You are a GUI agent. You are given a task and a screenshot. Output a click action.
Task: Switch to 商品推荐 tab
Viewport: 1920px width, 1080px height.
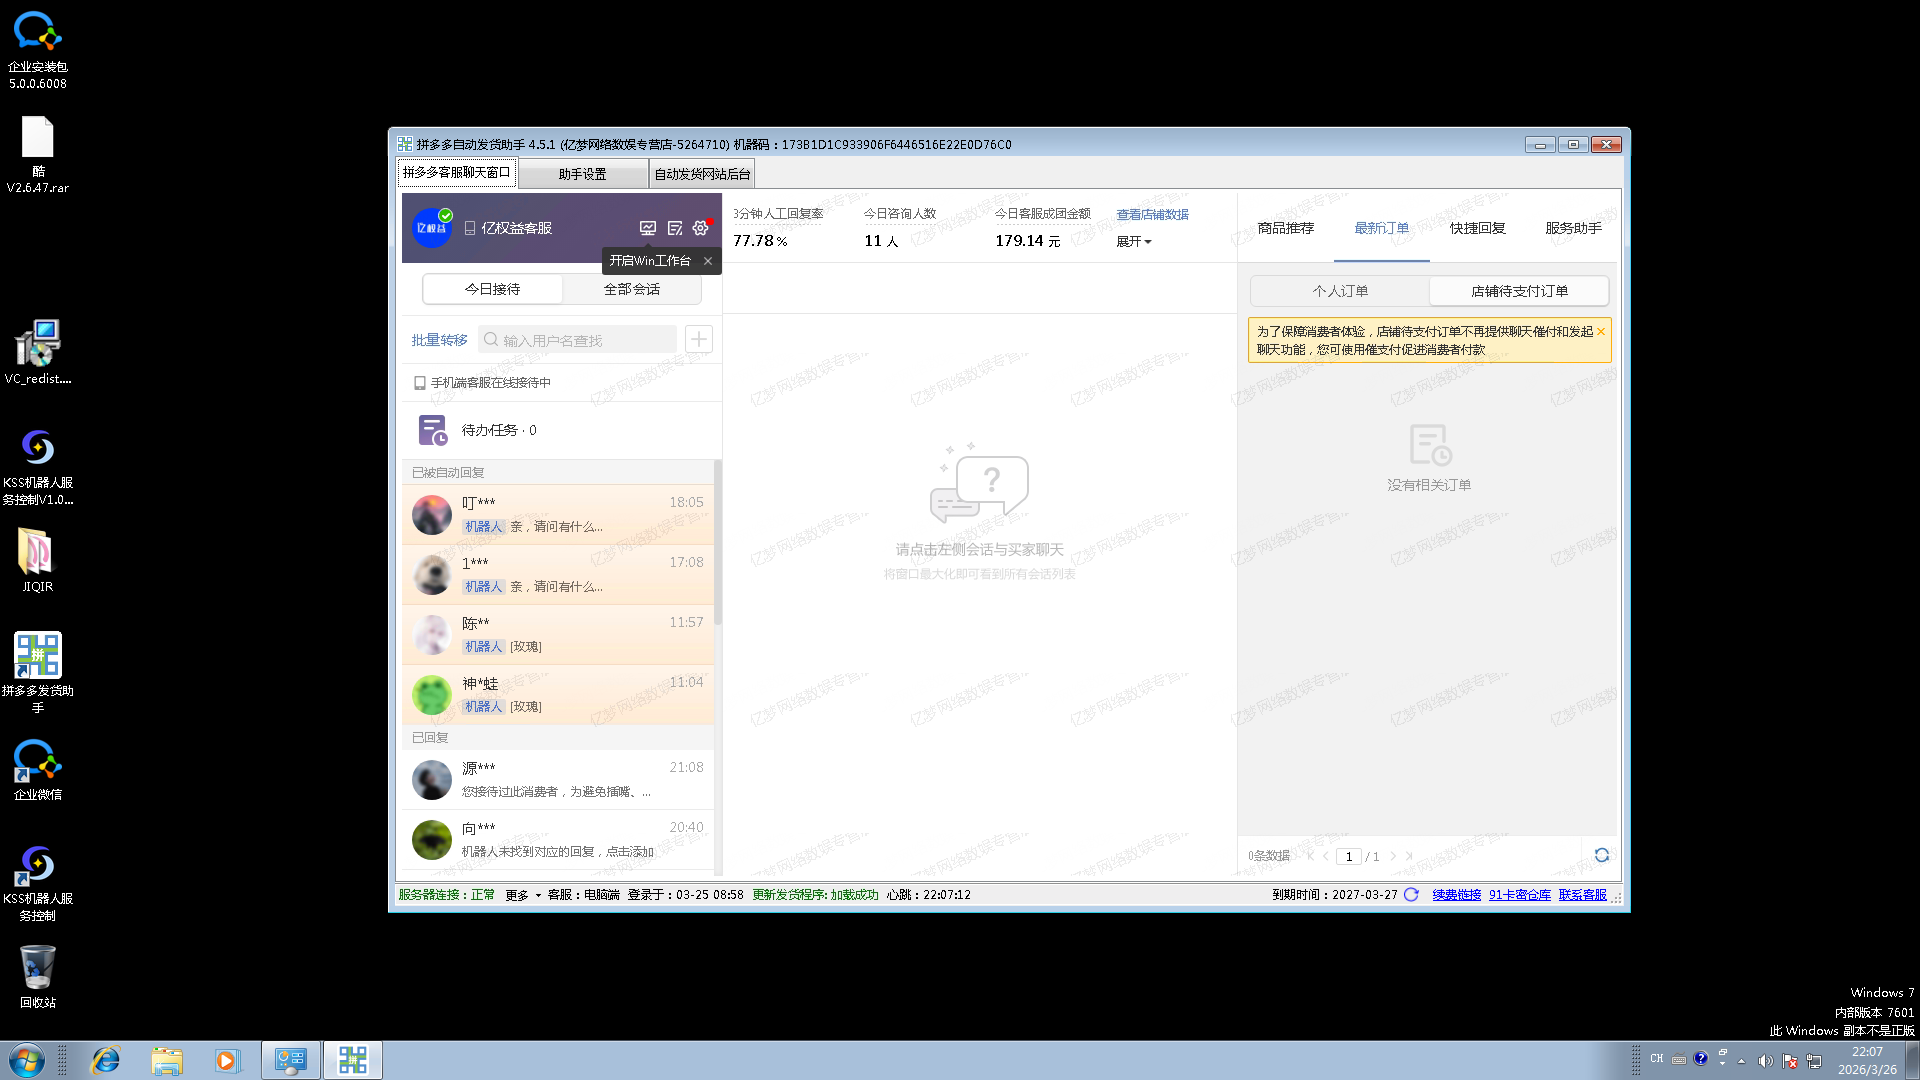(1286, 228)
